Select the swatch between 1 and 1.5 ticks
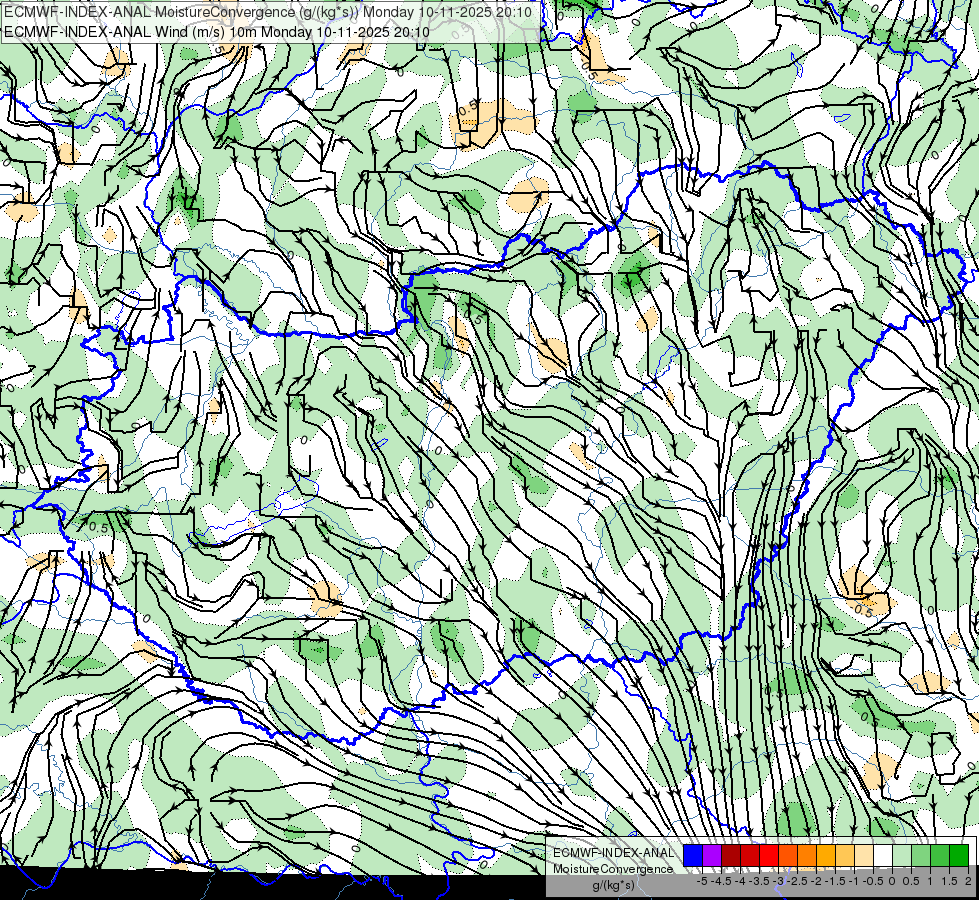This screenshot has width=979, height=900. pos(940,856)
